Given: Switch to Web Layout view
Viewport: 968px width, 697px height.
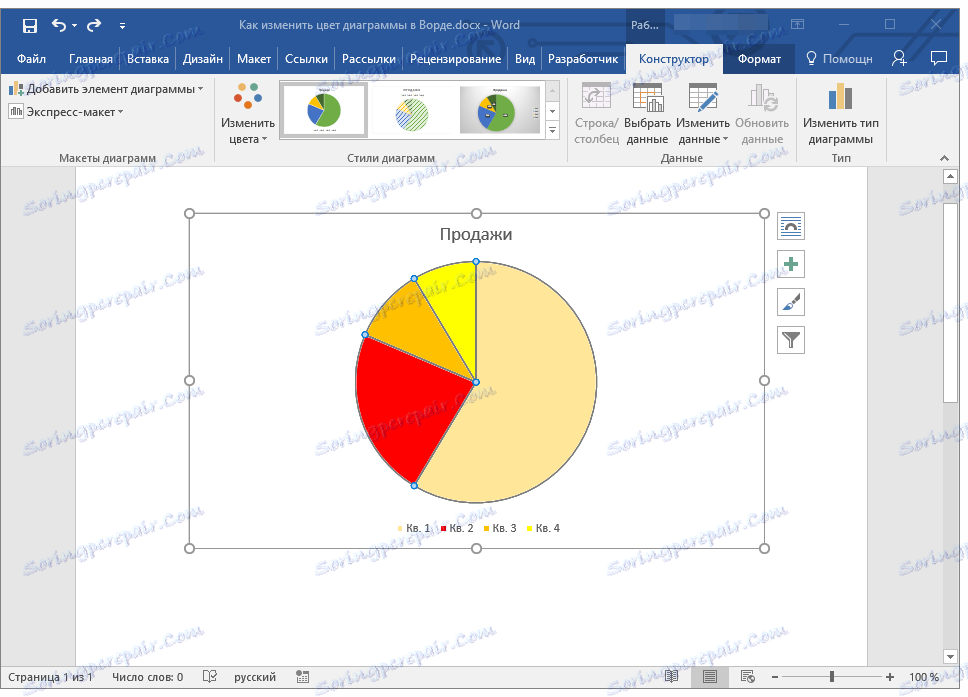Looking at the screenshot, I should (x=748, y=677).
